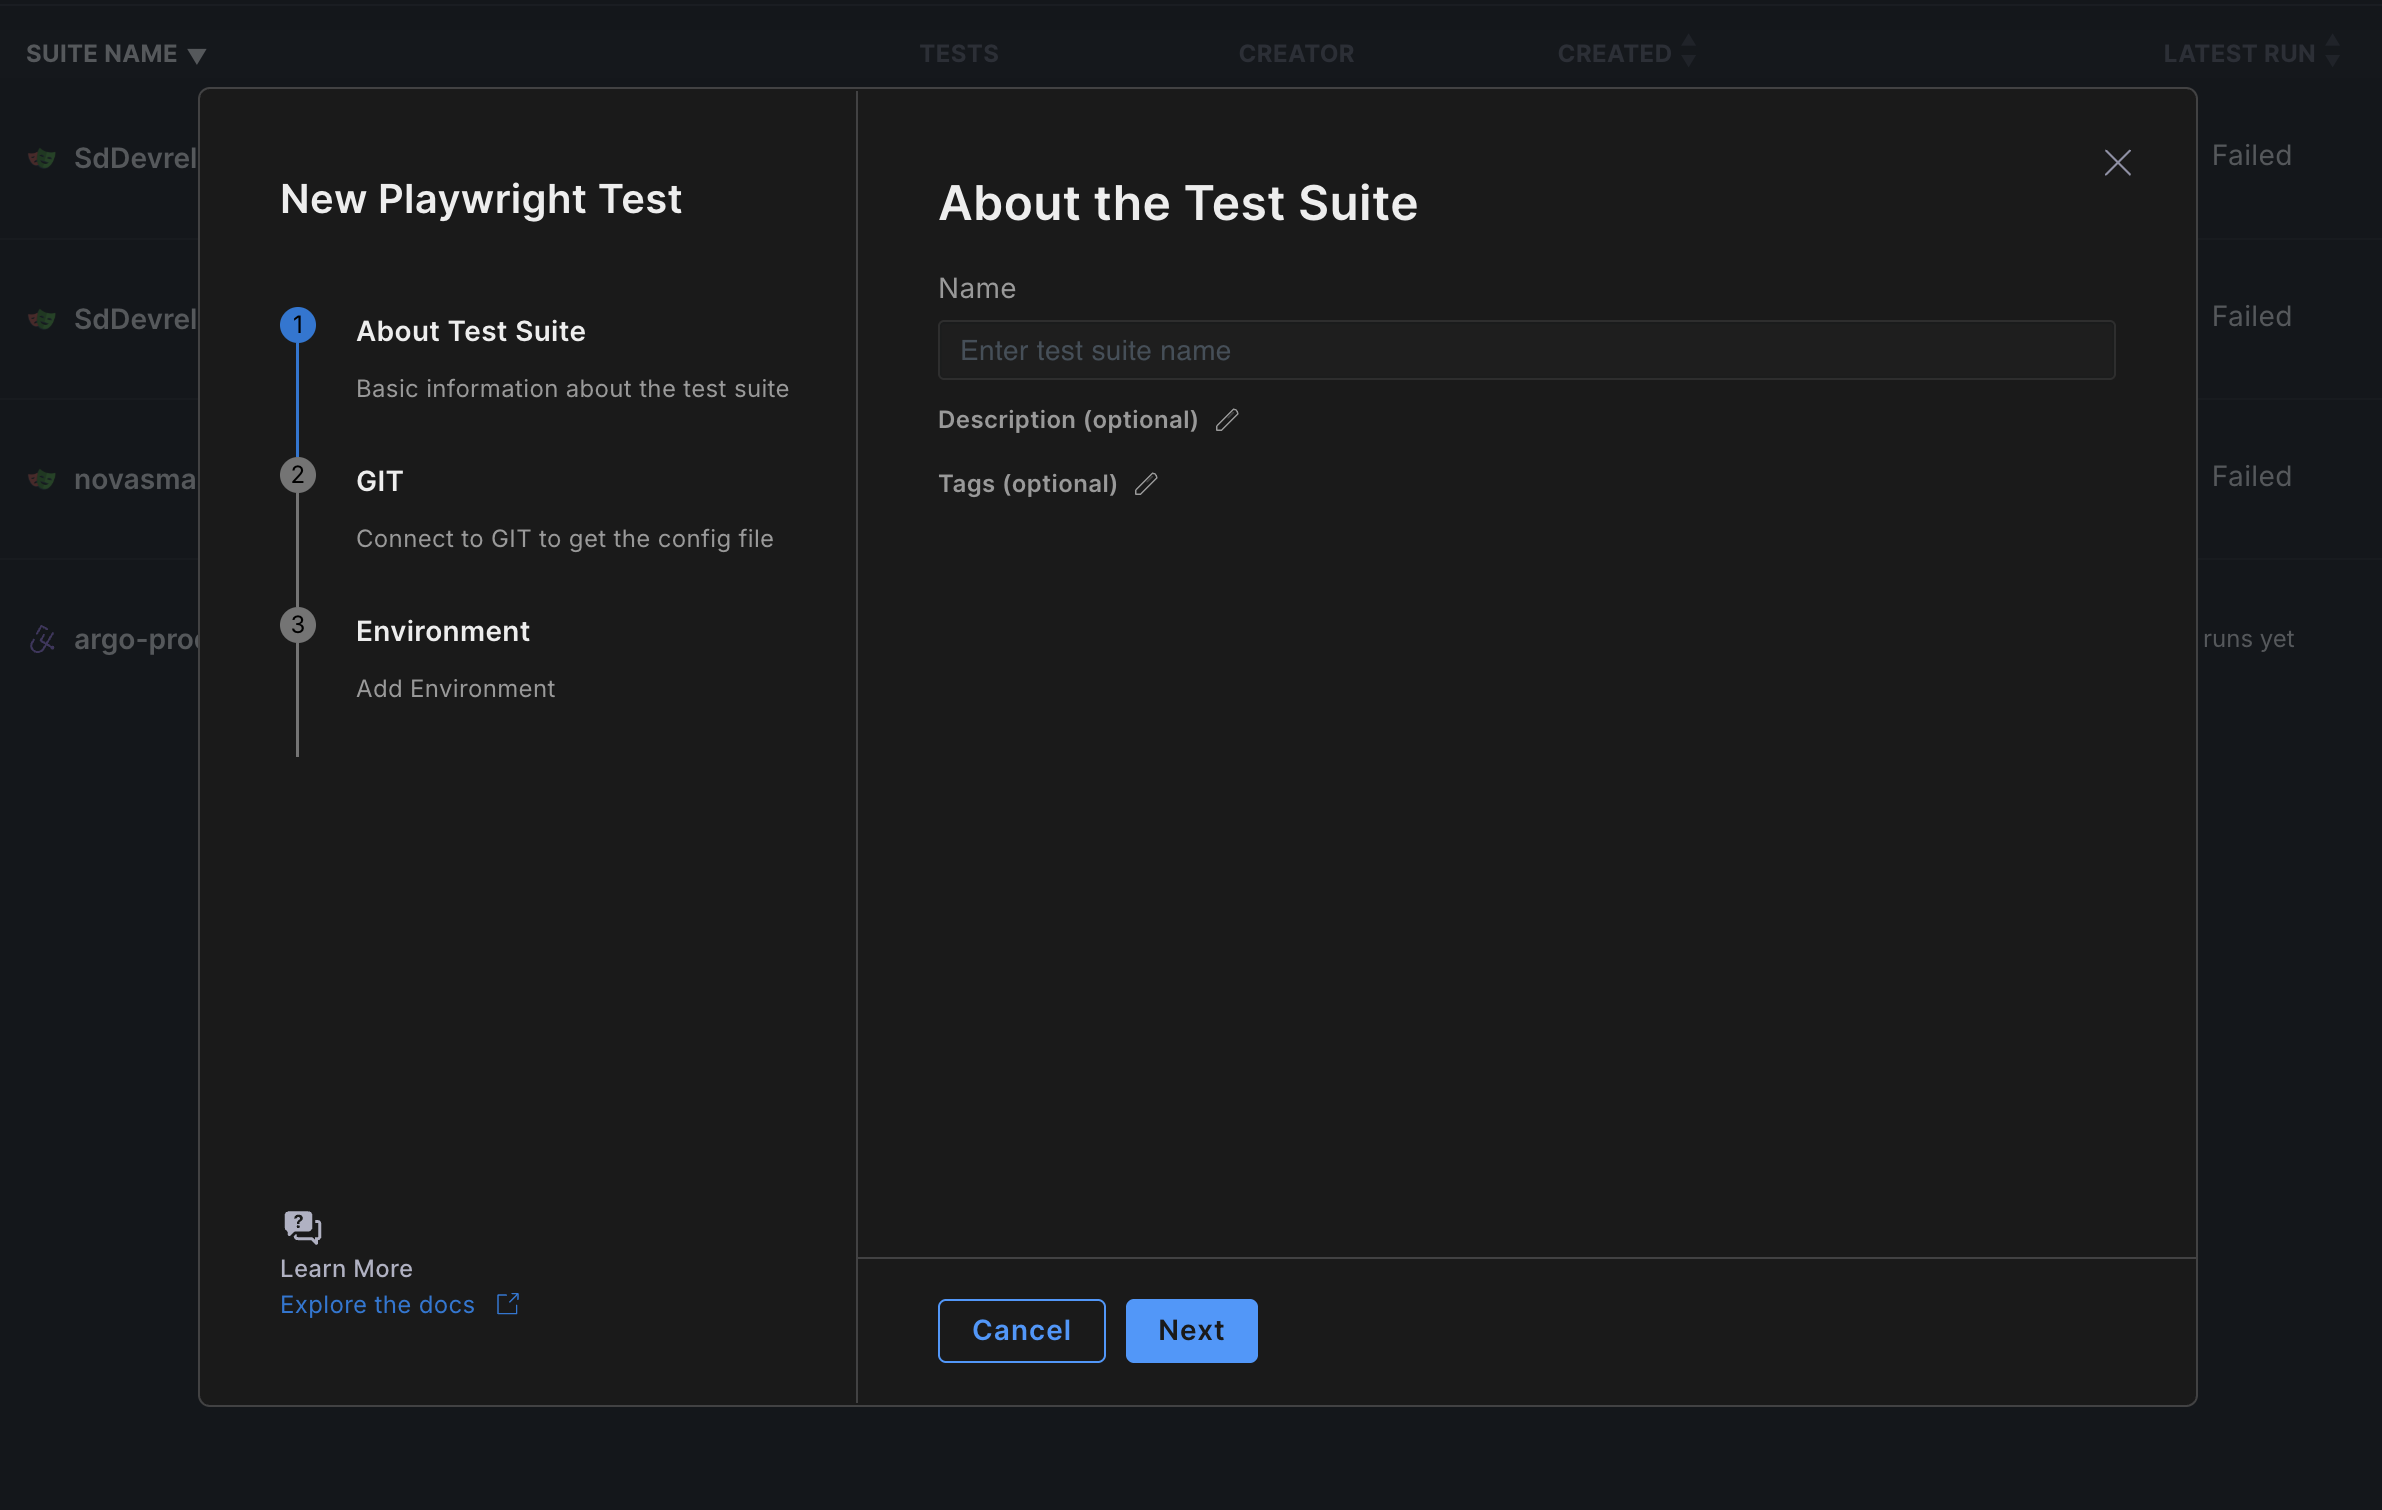Click the Description (optional) label
The height and width of the screenshot is (1510, 2382).
click(1067, 420)
